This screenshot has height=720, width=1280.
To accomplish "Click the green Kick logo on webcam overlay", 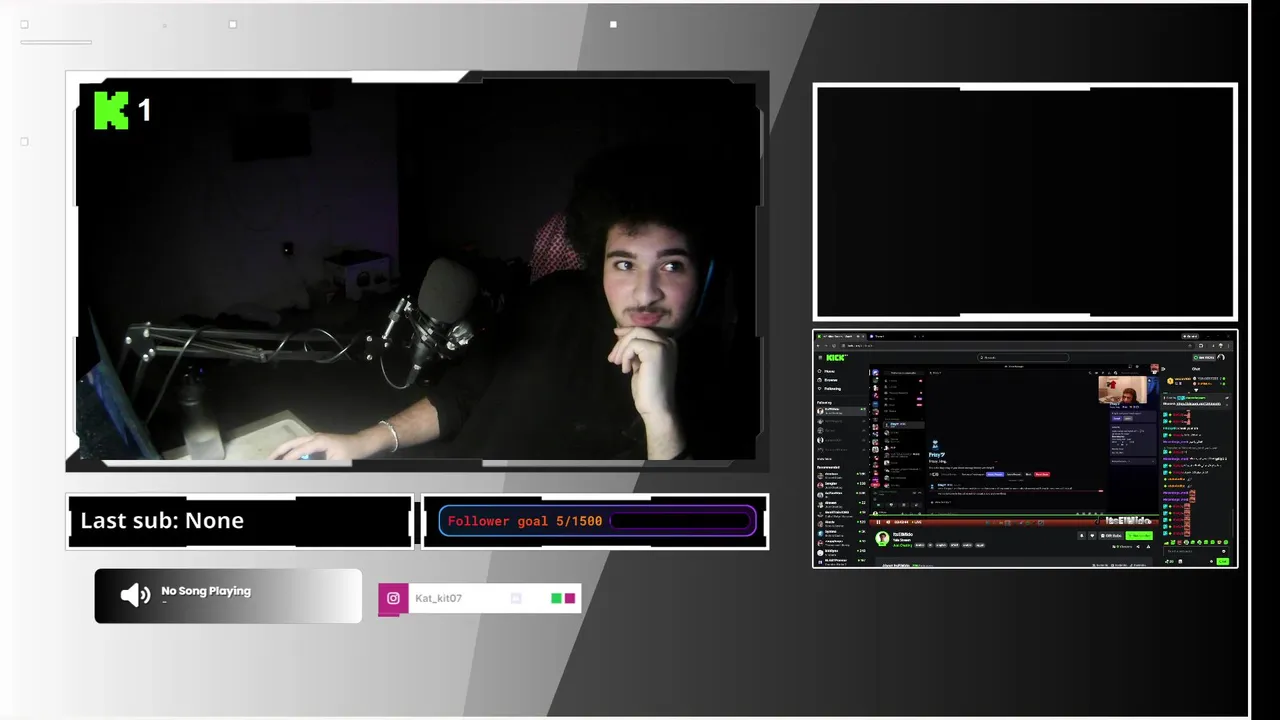I will tap(111, 110).
